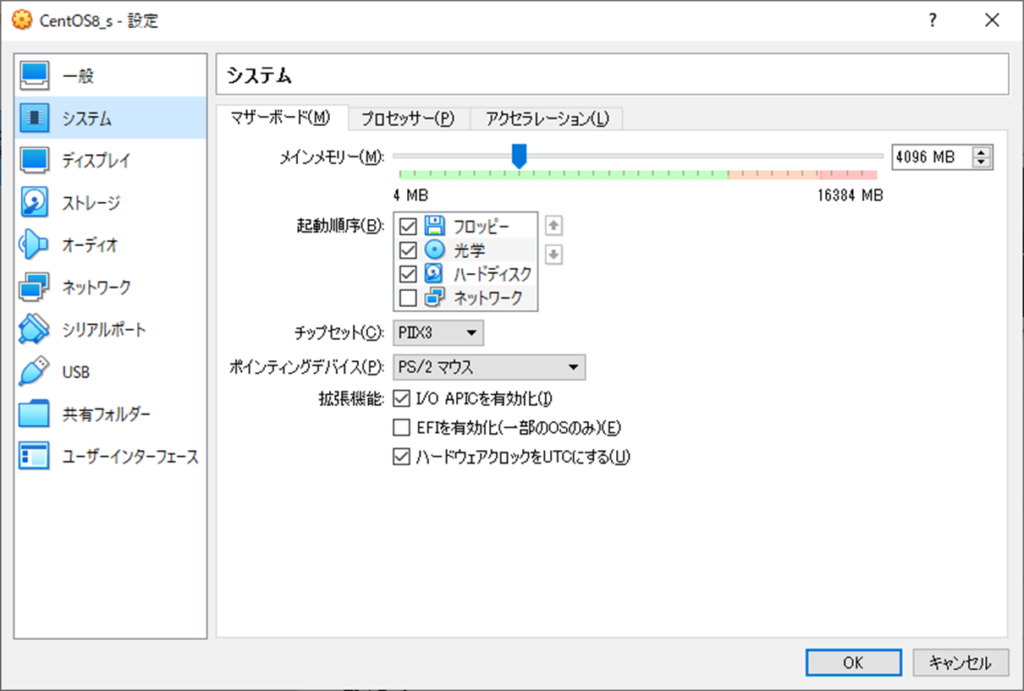Uncheck フロッピー boot checkbox

point(408,227)
